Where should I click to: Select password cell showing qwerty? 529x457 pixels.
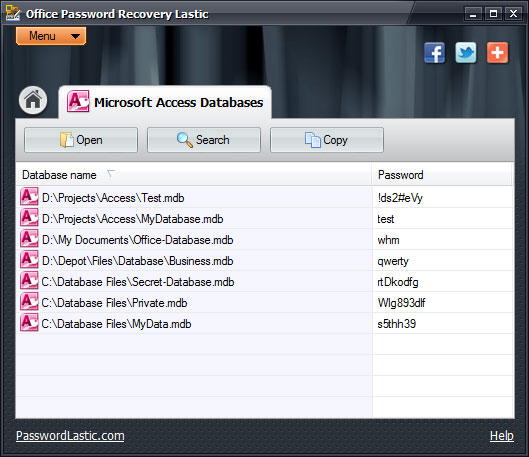click(443, 261)
